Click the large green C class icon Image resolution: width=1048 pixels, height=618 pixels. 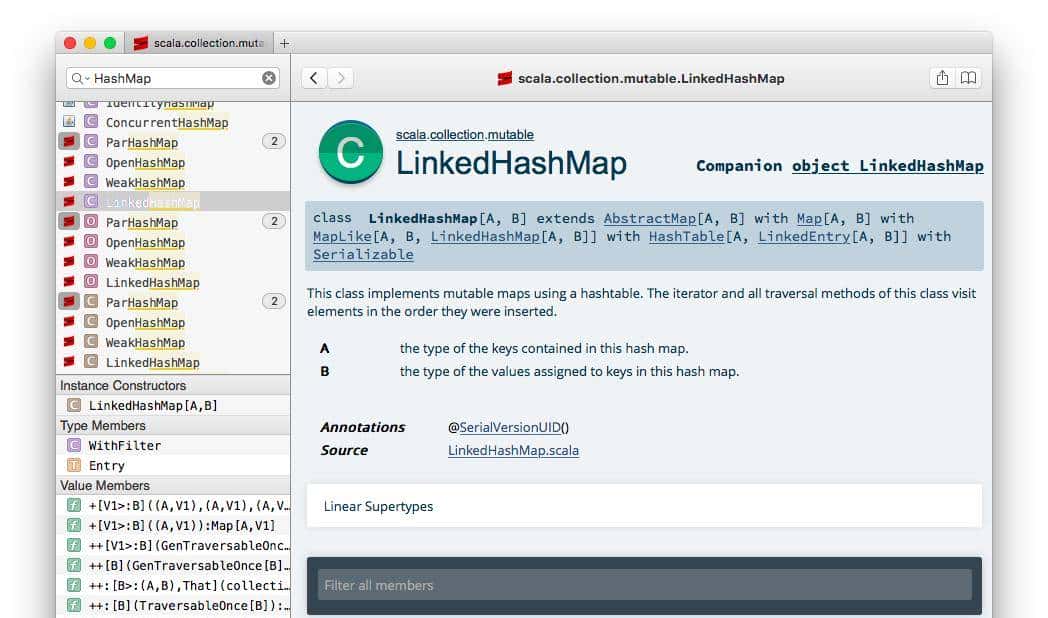(351, 152)
